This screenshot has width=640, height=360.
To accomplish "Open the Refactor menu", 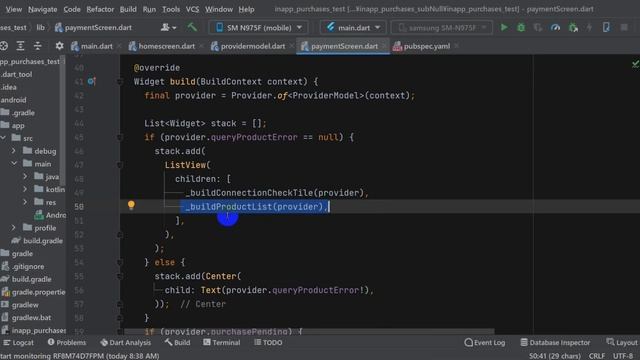I will click(100, 9).
